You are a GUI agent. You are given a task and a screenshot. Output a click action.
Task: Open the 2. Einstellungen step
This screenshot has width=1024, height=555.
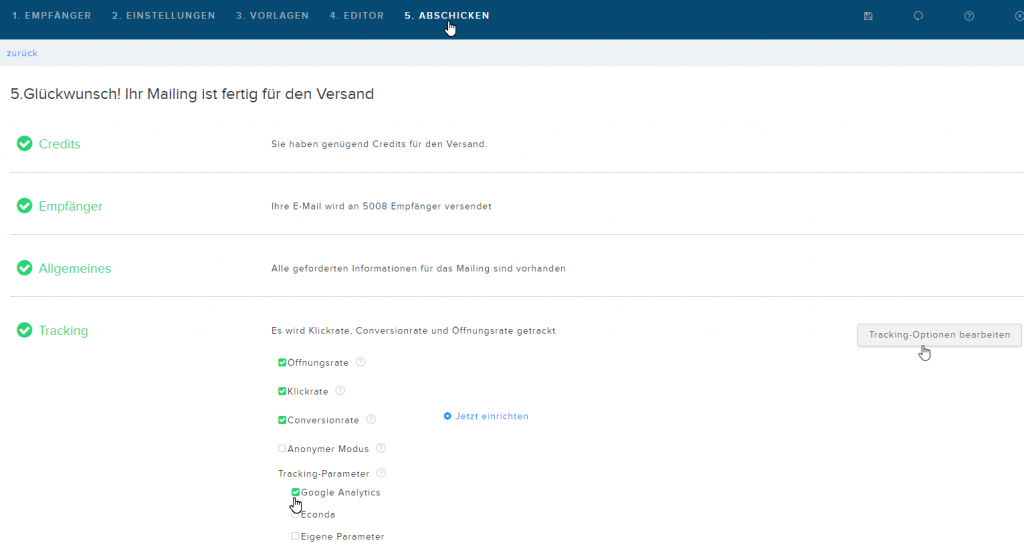tap(163, 16)
